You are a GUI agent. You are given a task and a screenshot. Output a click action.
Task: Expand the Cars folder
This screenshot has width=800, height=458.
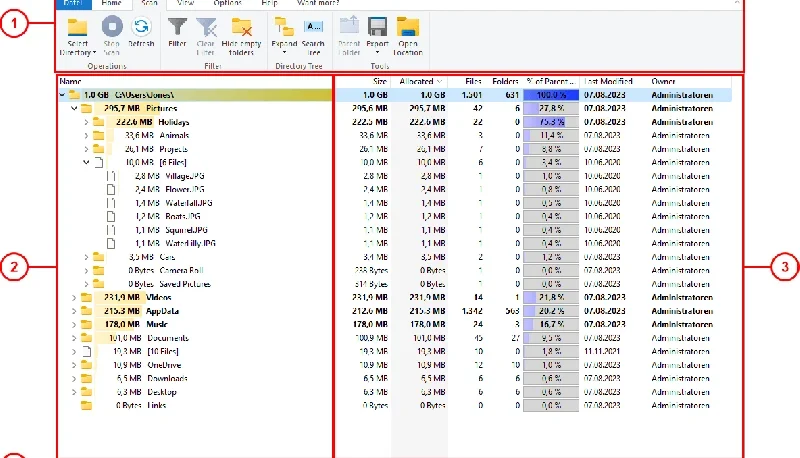86,257
